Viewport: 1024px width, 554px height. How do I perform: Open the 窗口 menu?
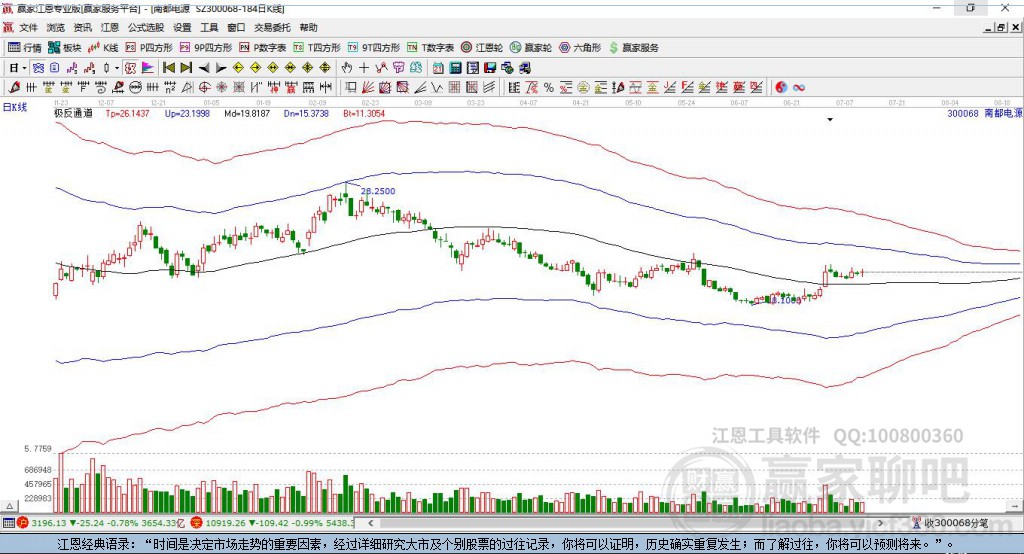(x=236, y=27)
